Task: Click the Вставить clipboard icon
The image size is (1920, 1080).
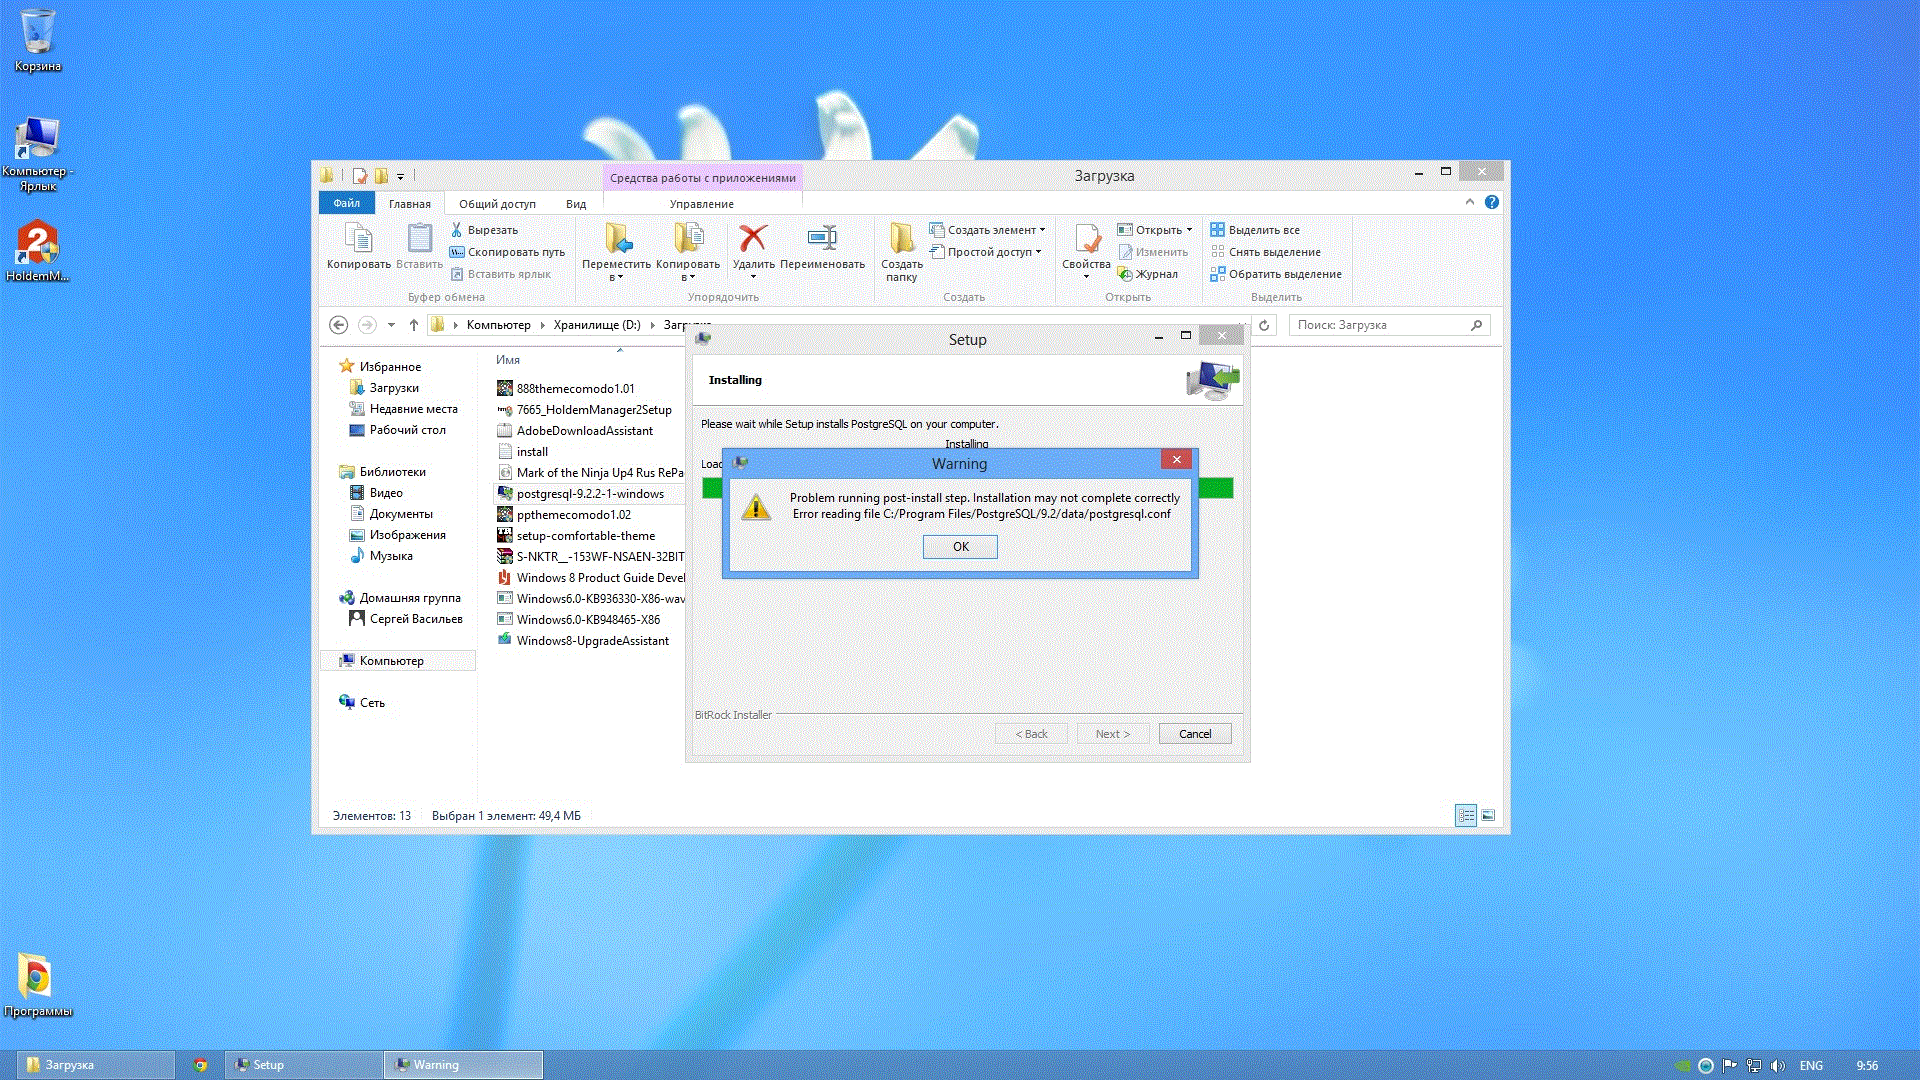Action: (x=419, y=246)
